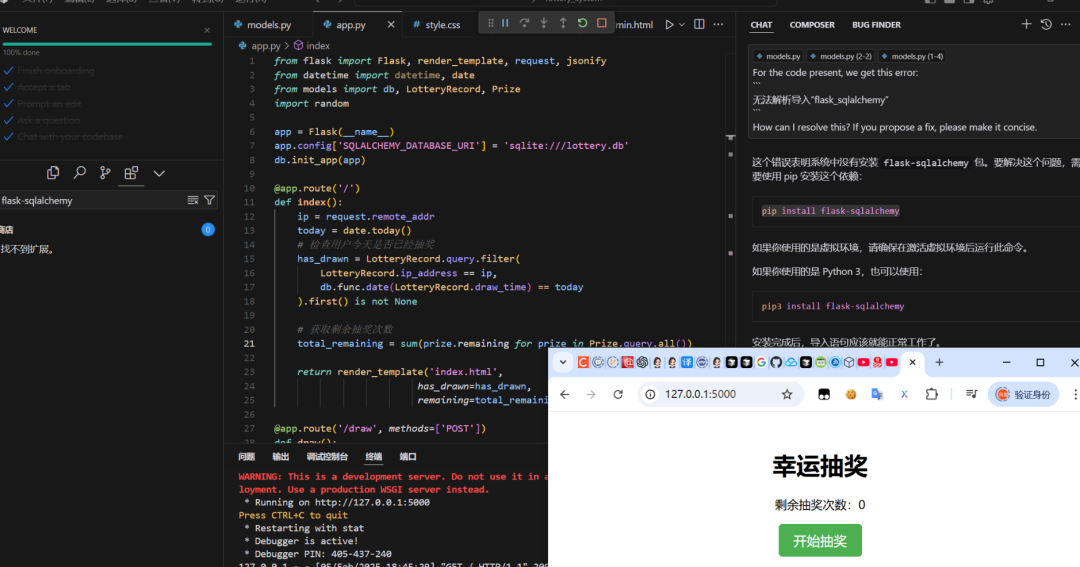Image resolution: width=1080 pixels, height=567 pixels.
Task: Click the debug toolbar drag grip
Action: point(490,23)
